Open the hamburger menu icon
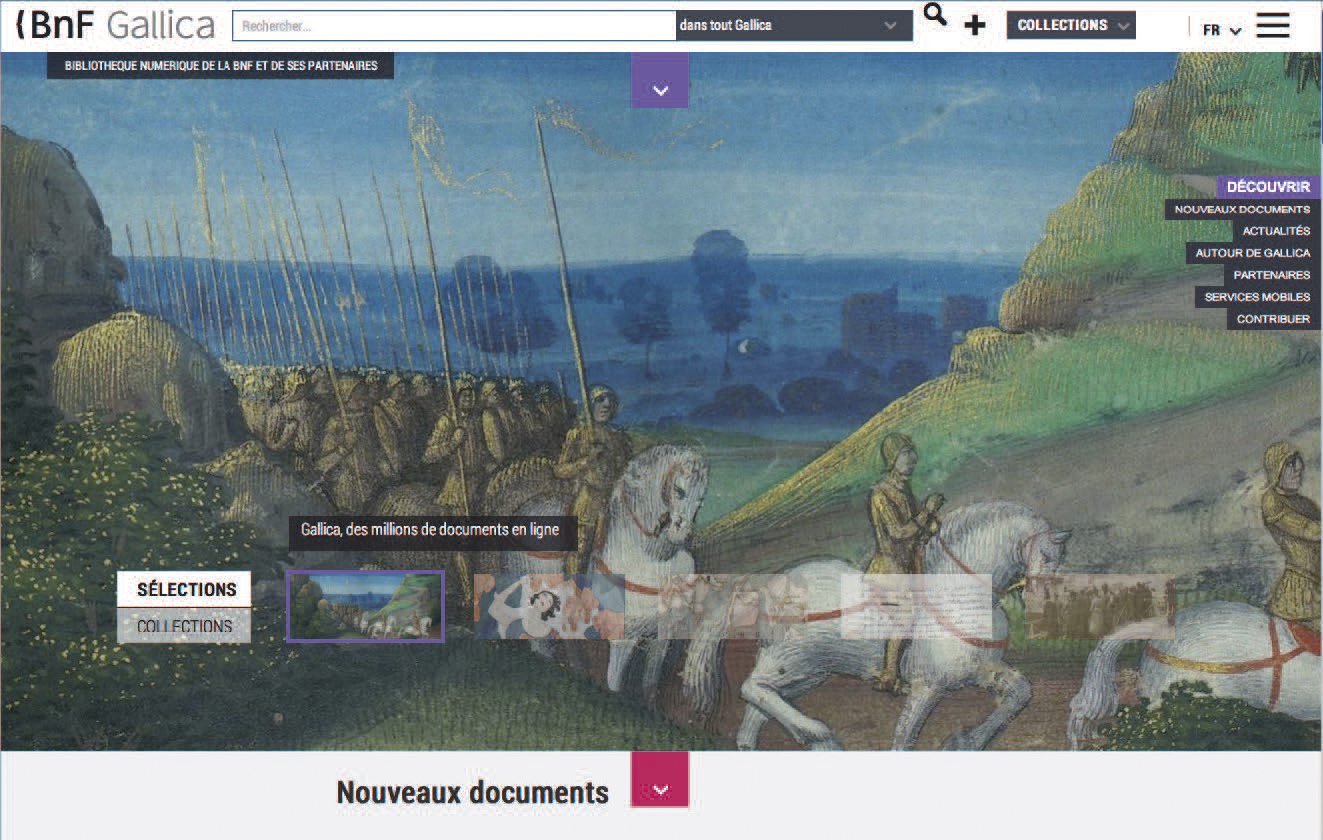Screen dimensions: 1323x840 click(x=1273, y=25)
